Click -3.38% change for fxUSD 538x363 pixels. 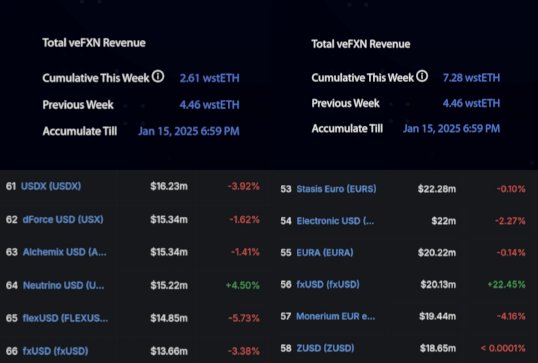tap(244, 351)
